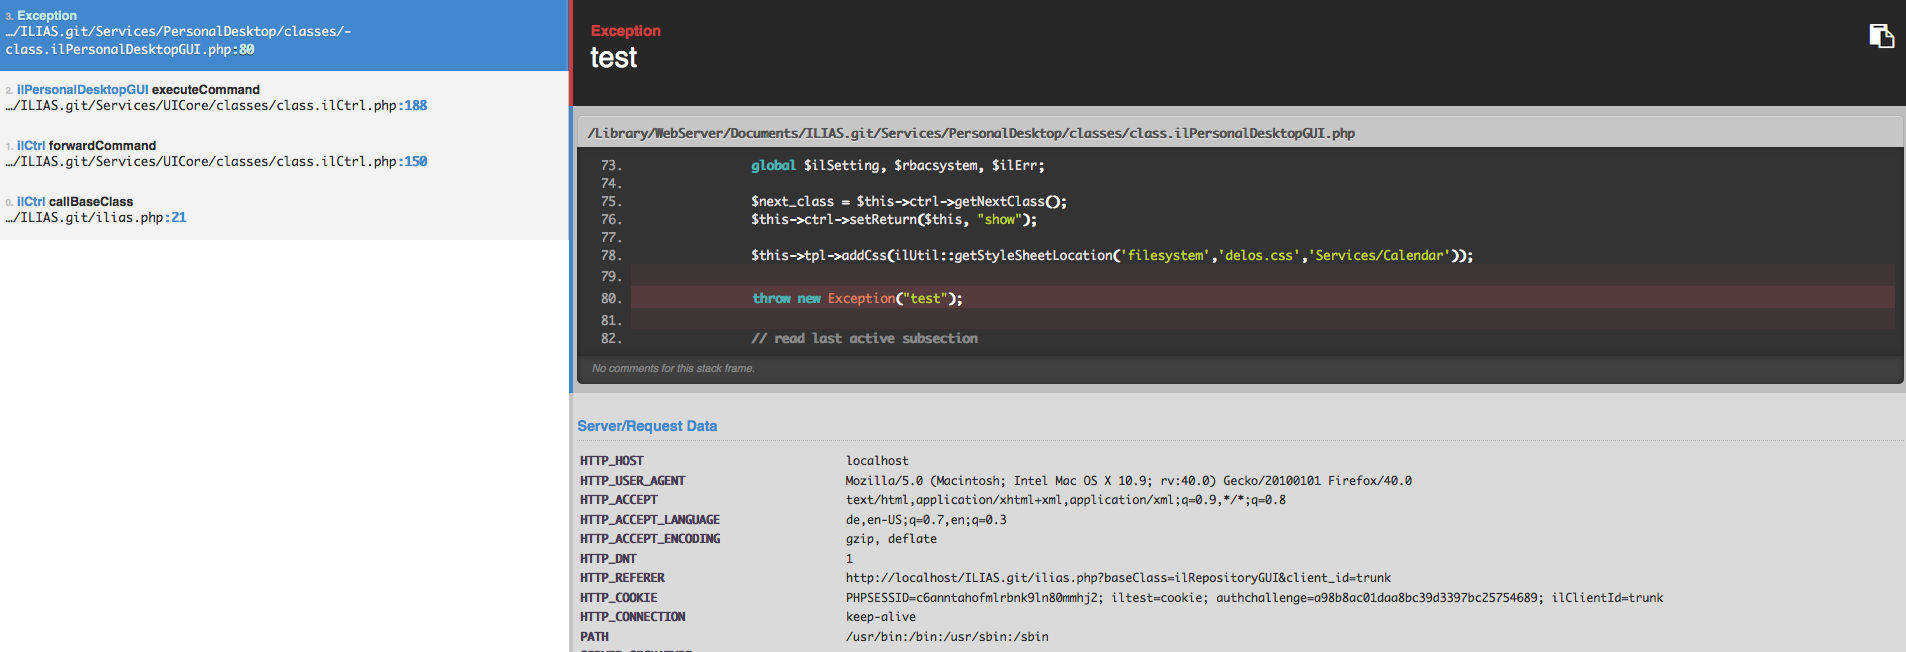
Task: Click the exception message "test"
Action: [x=613, y=58]
